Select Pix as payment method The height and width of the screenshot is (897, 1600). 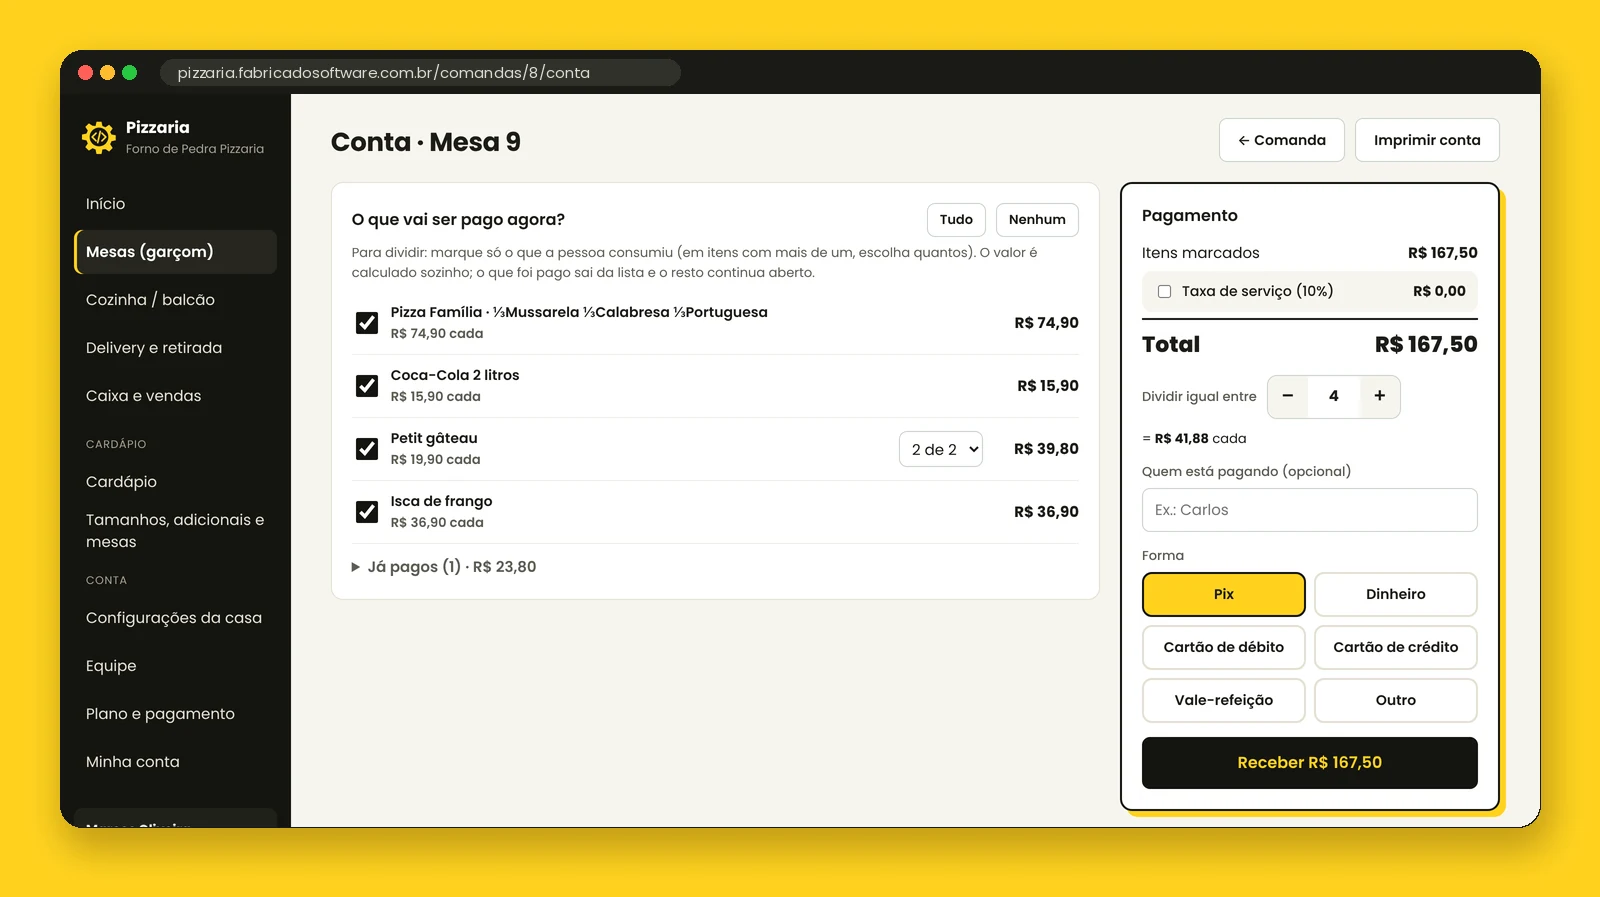click(x=1224, y=594)
